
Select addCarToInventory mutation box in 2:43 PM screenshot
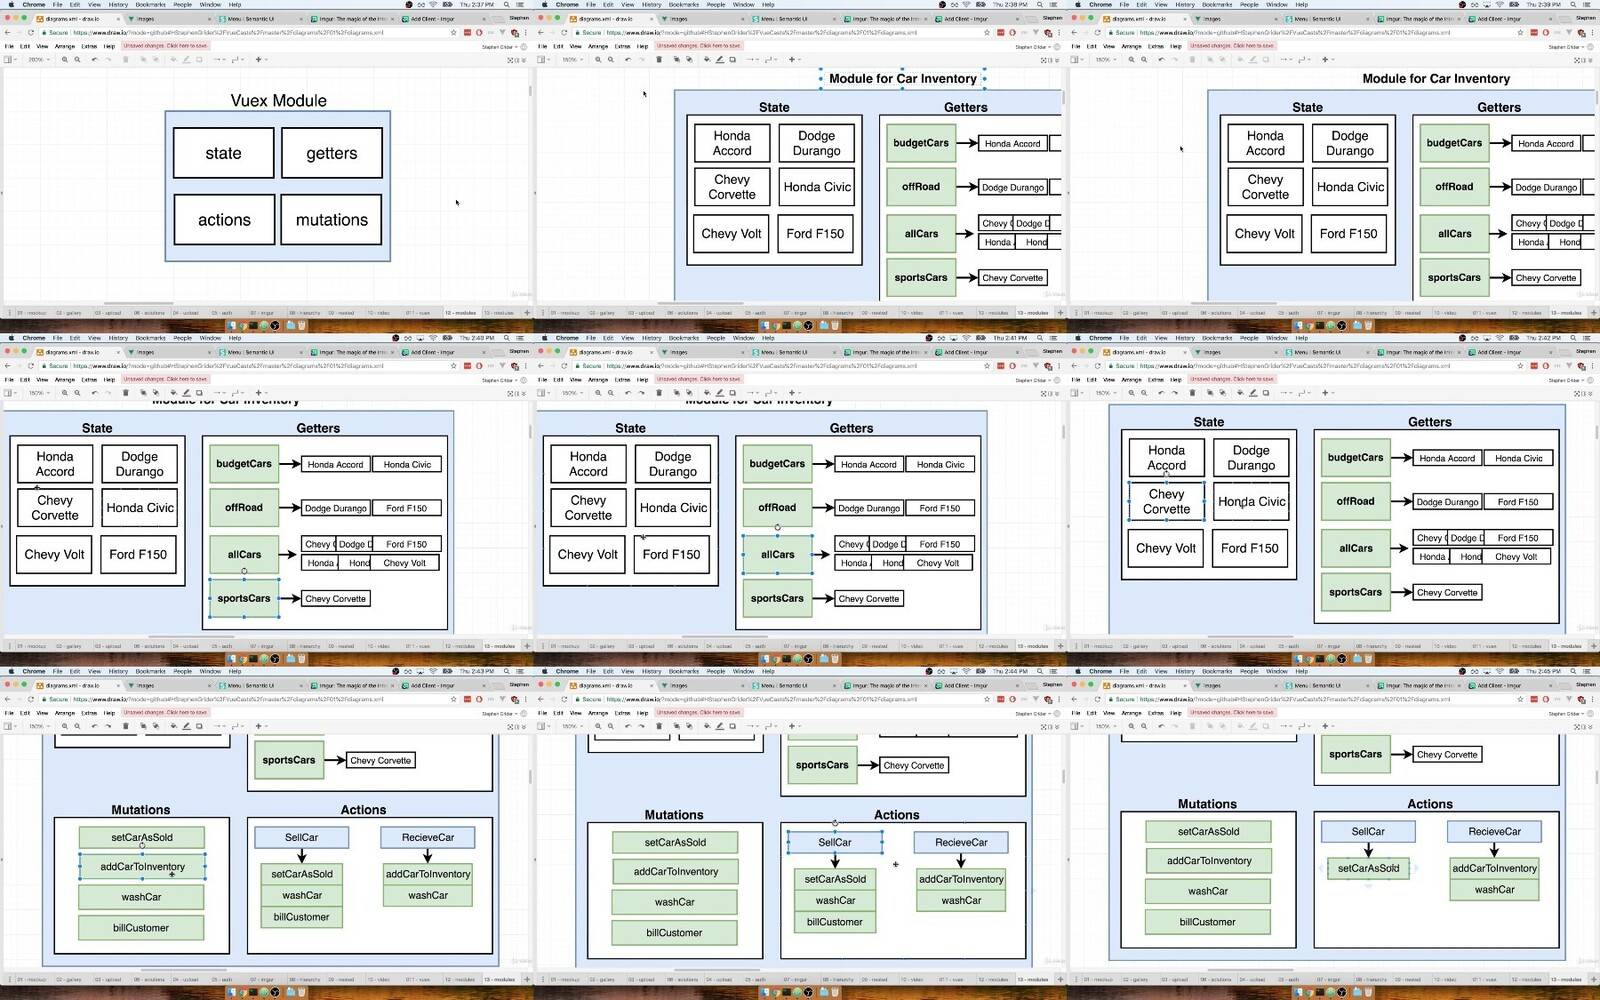[x=142, y=866]
